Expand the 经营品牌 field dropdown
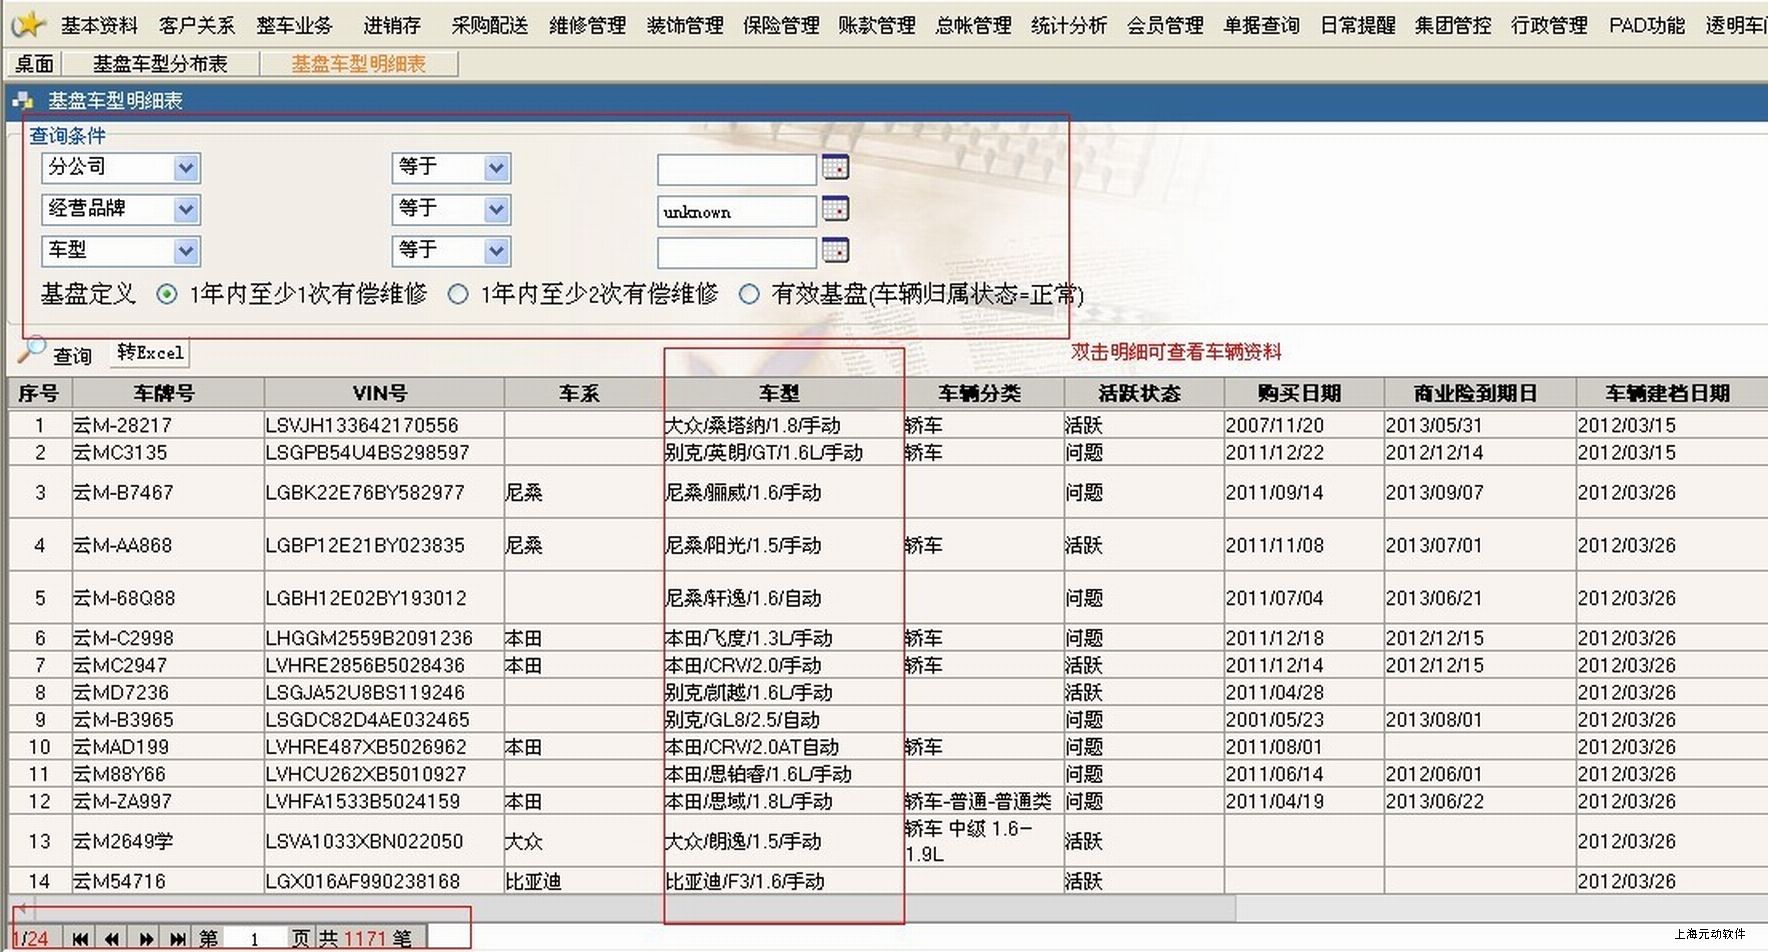 (x=185, y=210)
